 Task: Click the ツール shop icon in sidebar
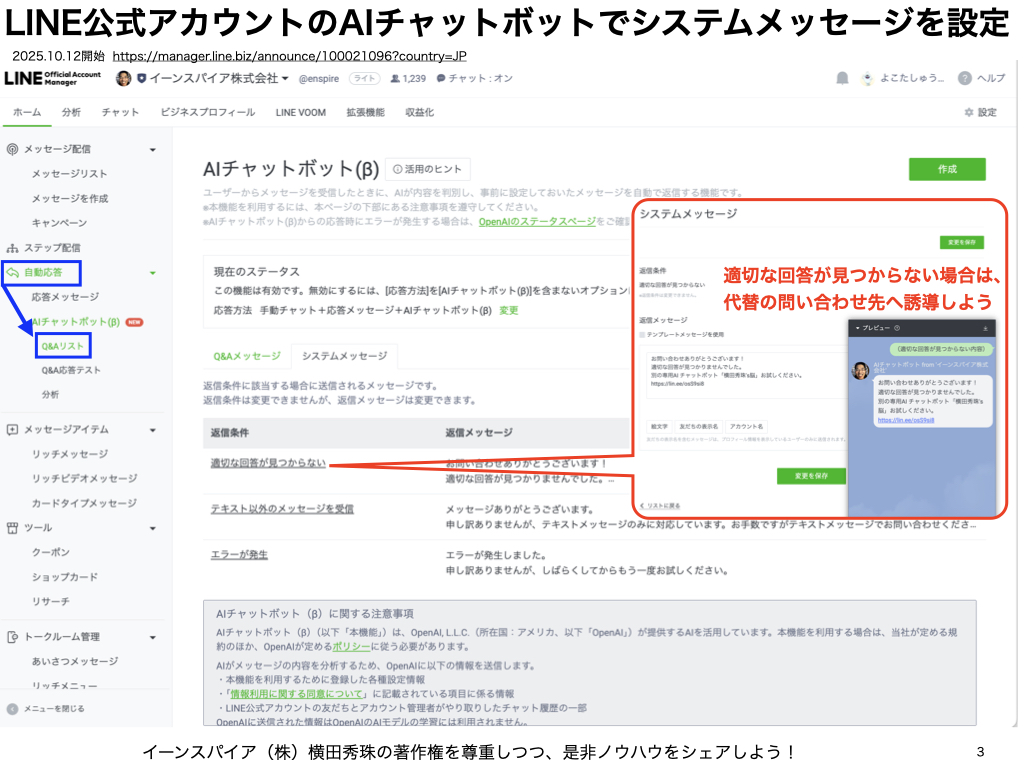point(13,527)
